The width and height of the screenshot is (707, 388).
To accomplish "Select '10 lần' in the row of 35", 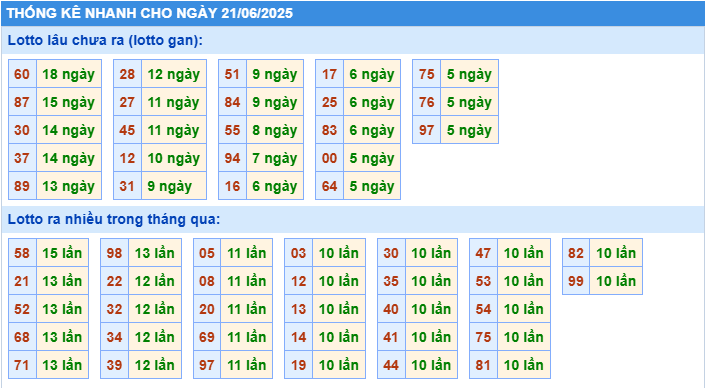I will (x=431, y=281).
